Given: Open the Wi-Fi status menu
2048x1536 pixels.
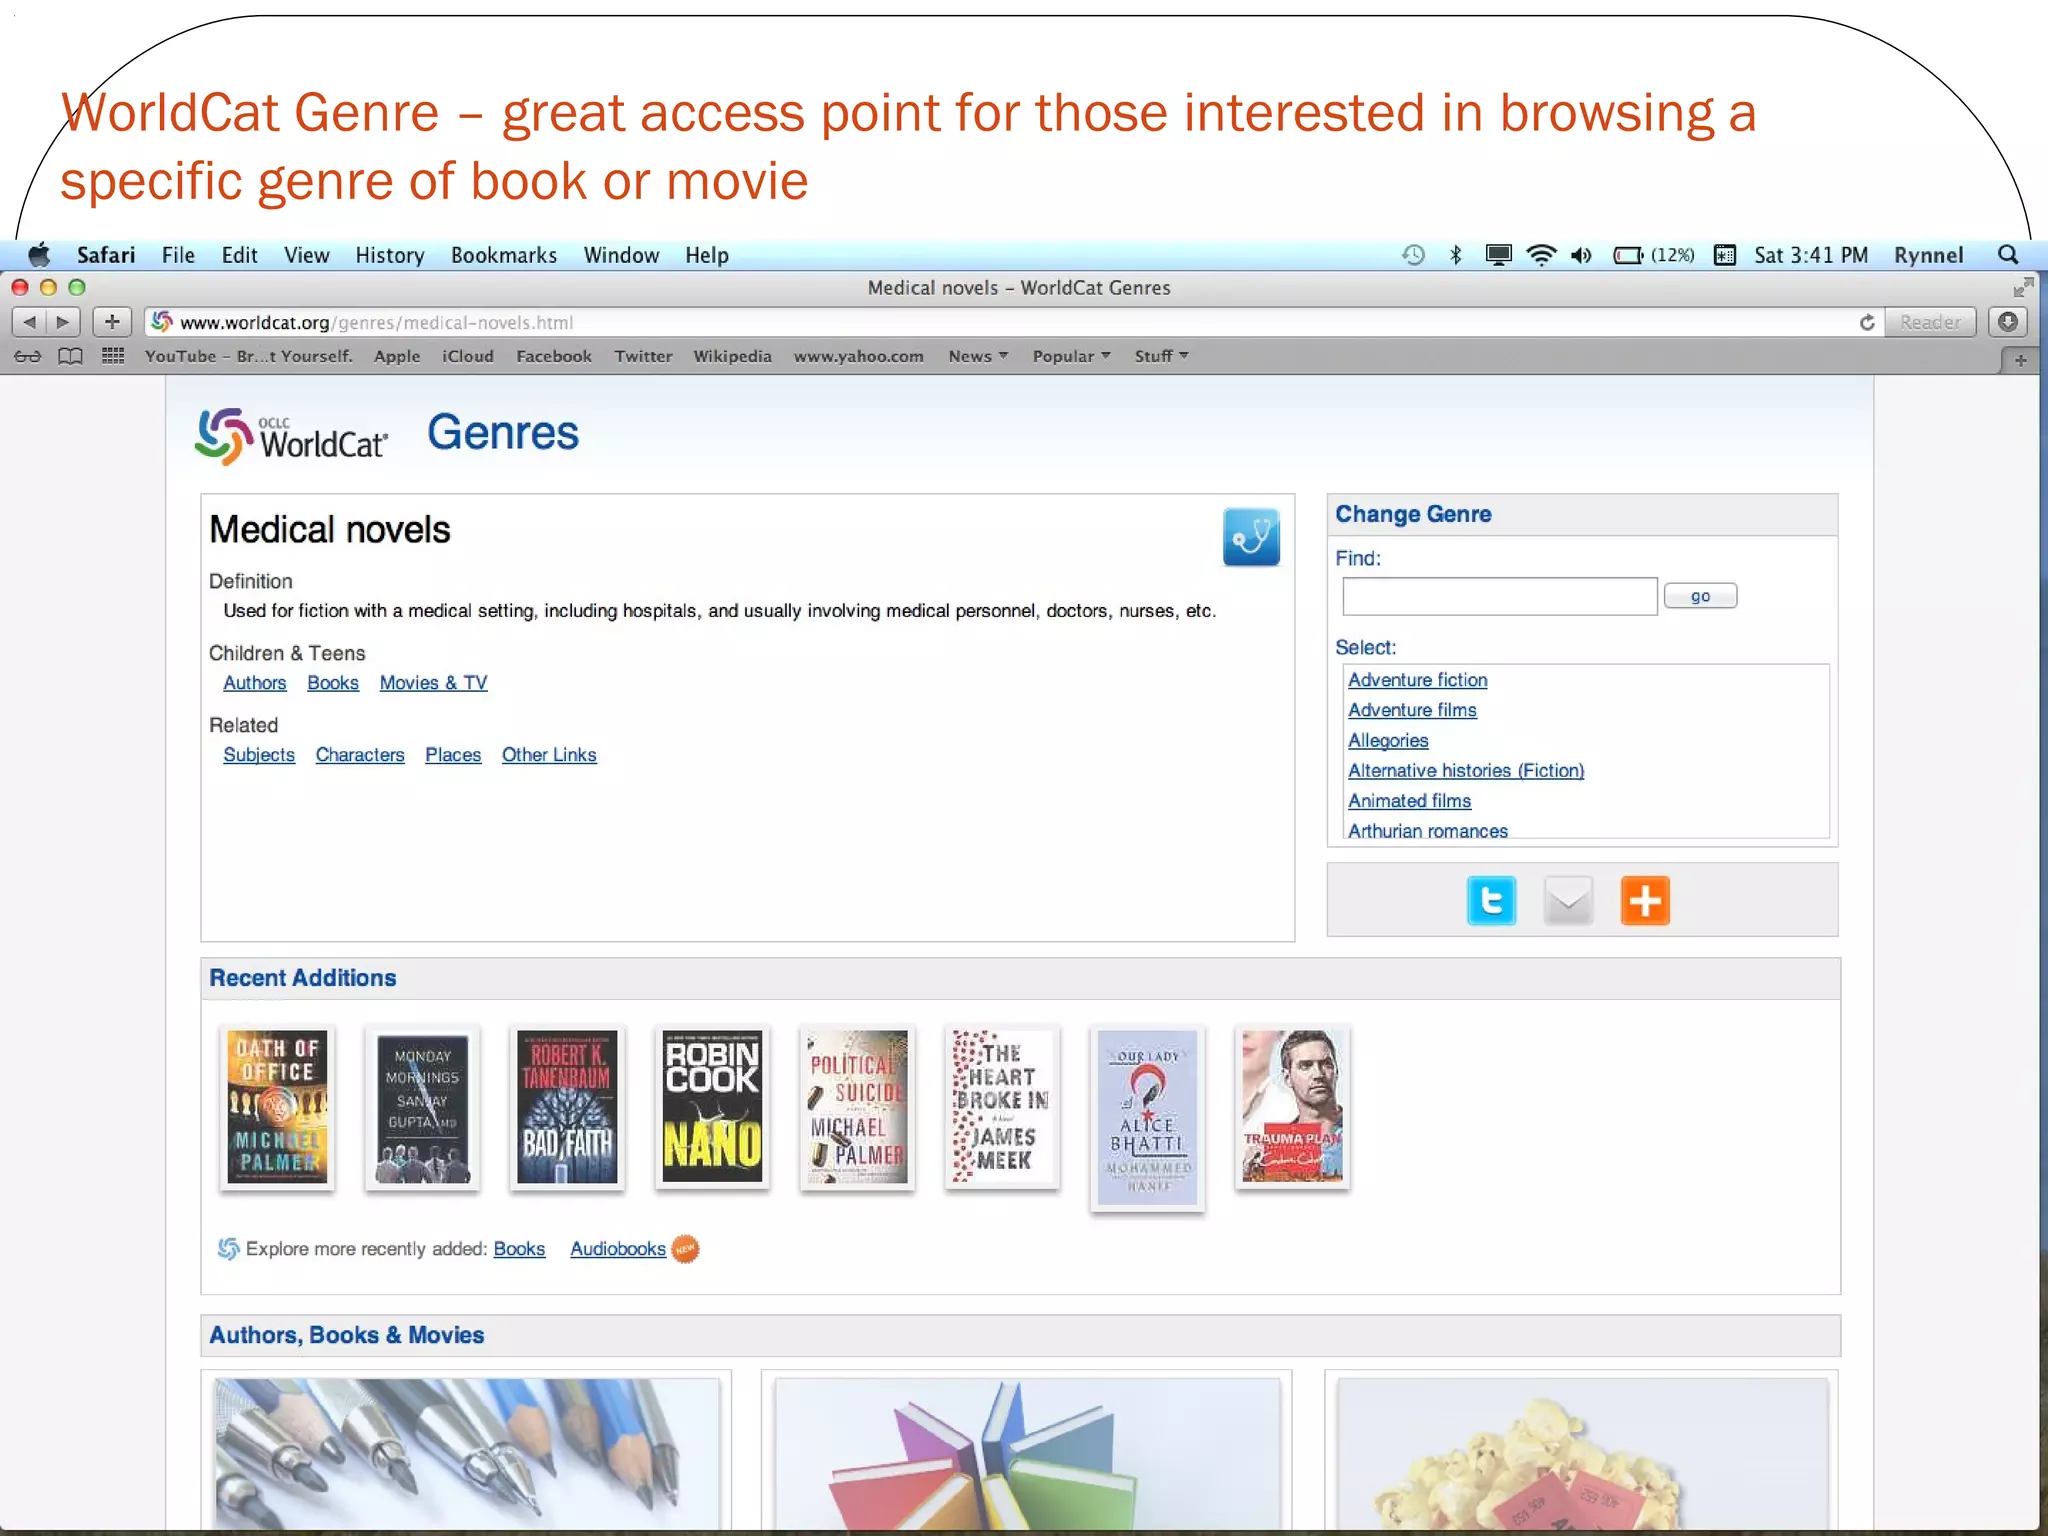Looking at the screenshot, I should point(1541,255).
